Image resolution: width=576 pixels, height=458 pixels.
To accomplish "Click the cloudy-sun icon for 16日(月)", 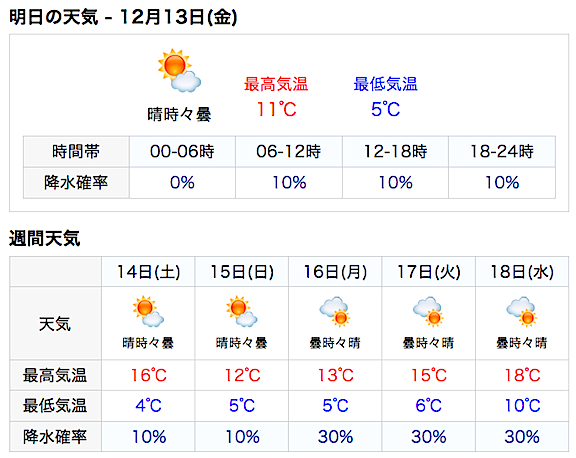I will (x=335, y=311).
